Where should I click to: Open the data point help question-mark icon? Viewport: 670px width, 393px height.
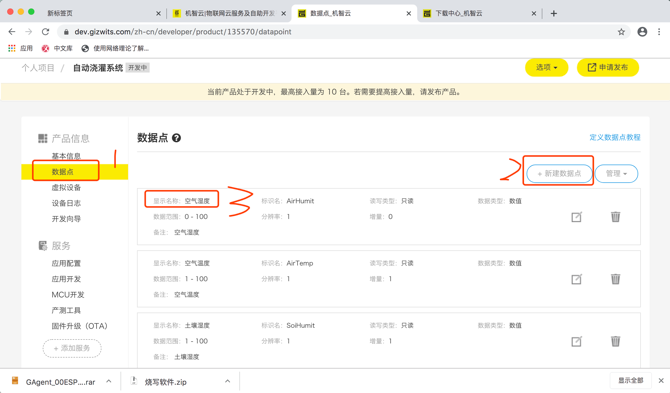pyautogui.click(x=176, y=138)
